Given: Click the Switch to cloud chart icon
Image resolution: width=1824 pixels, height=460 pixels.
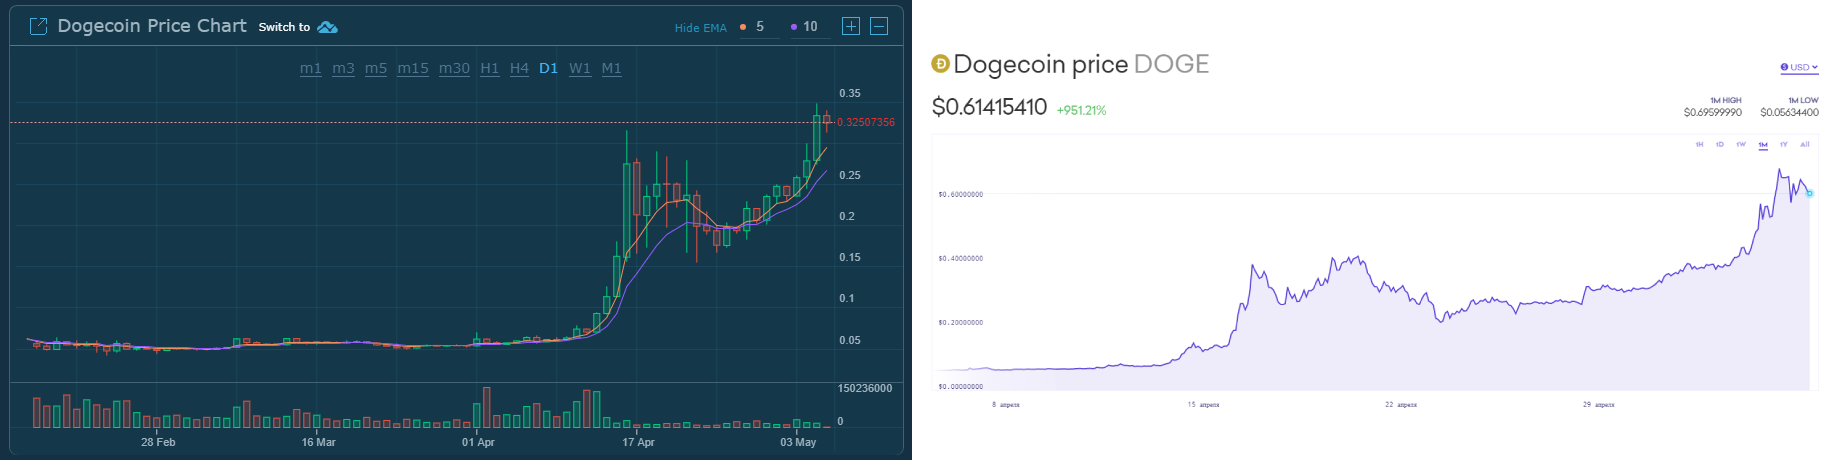Looking at the screenshot, I should (x=327, y=27).
